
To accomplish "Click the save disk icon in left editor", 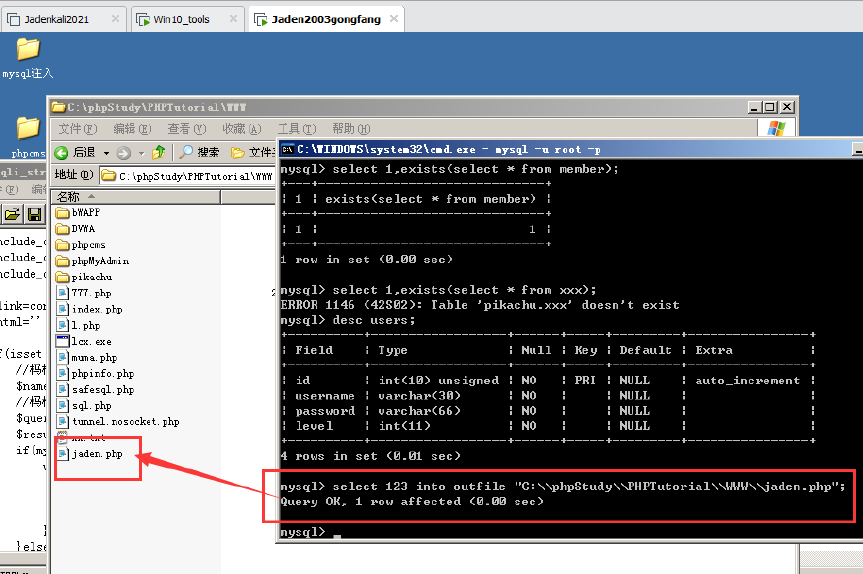I will [34, 214].
